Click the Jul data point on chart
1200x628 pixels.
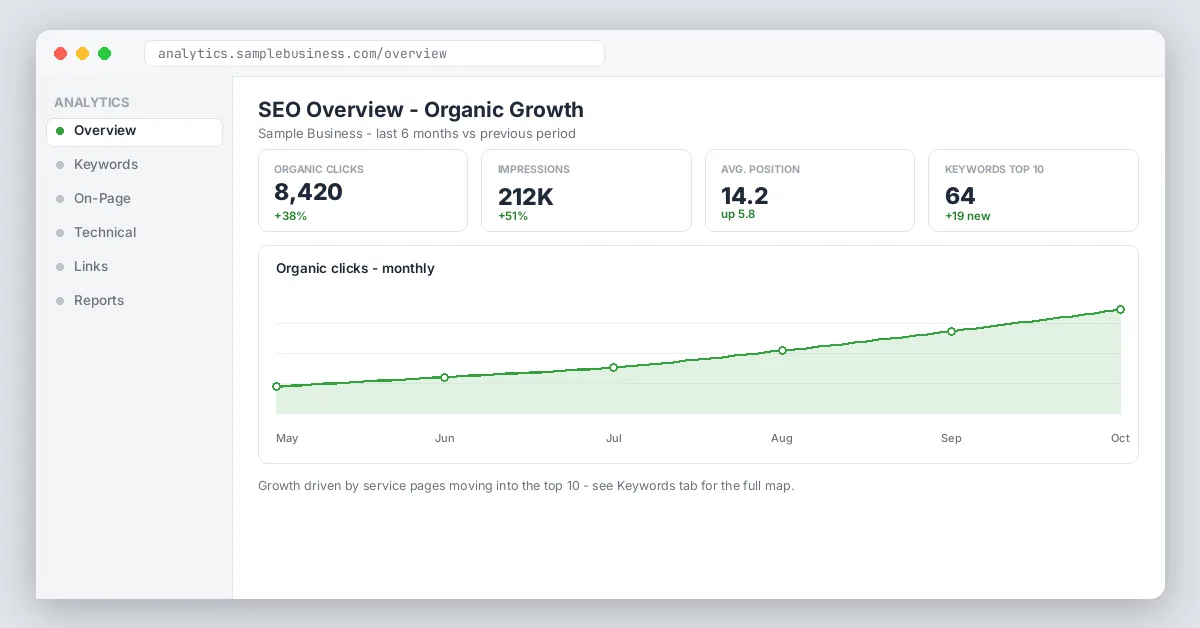614,367
